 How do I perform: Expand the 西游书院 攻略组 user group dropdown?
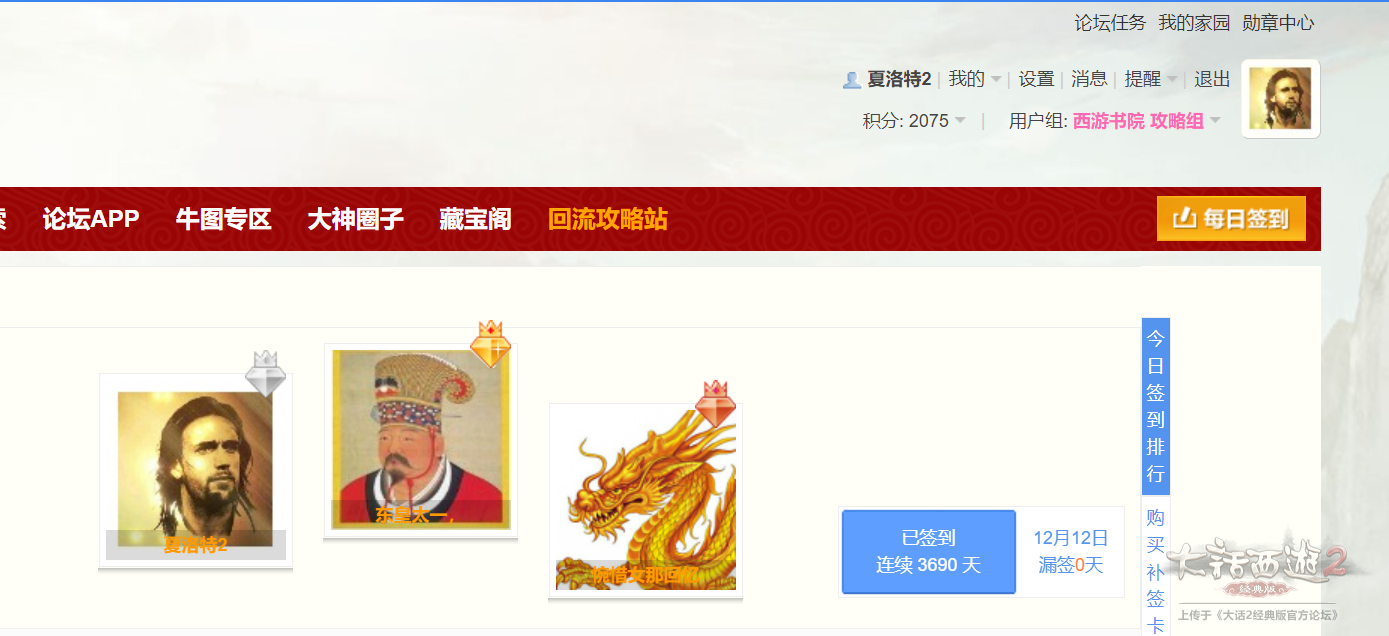coord(1147,121)
